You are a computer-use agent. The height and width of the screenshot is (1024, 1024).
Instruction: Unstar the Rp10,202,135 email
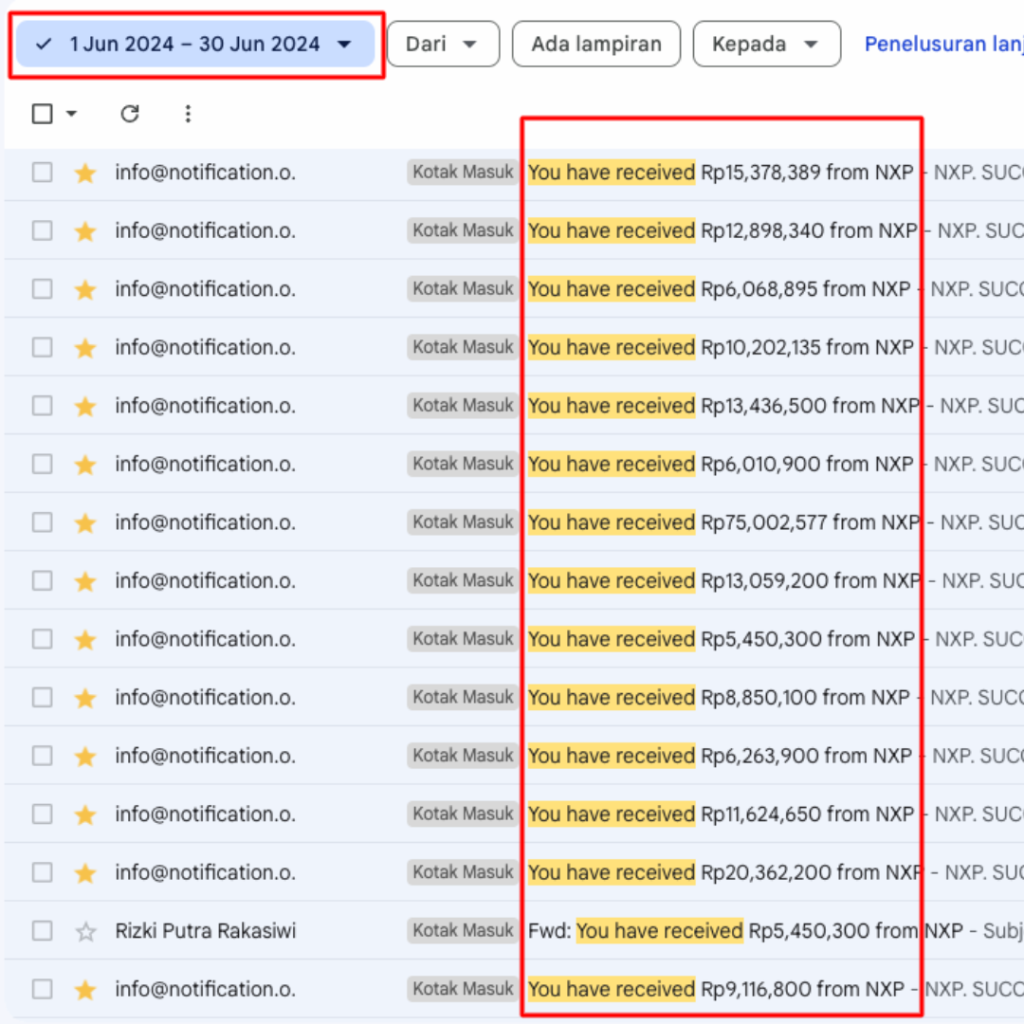pos(86,348)
